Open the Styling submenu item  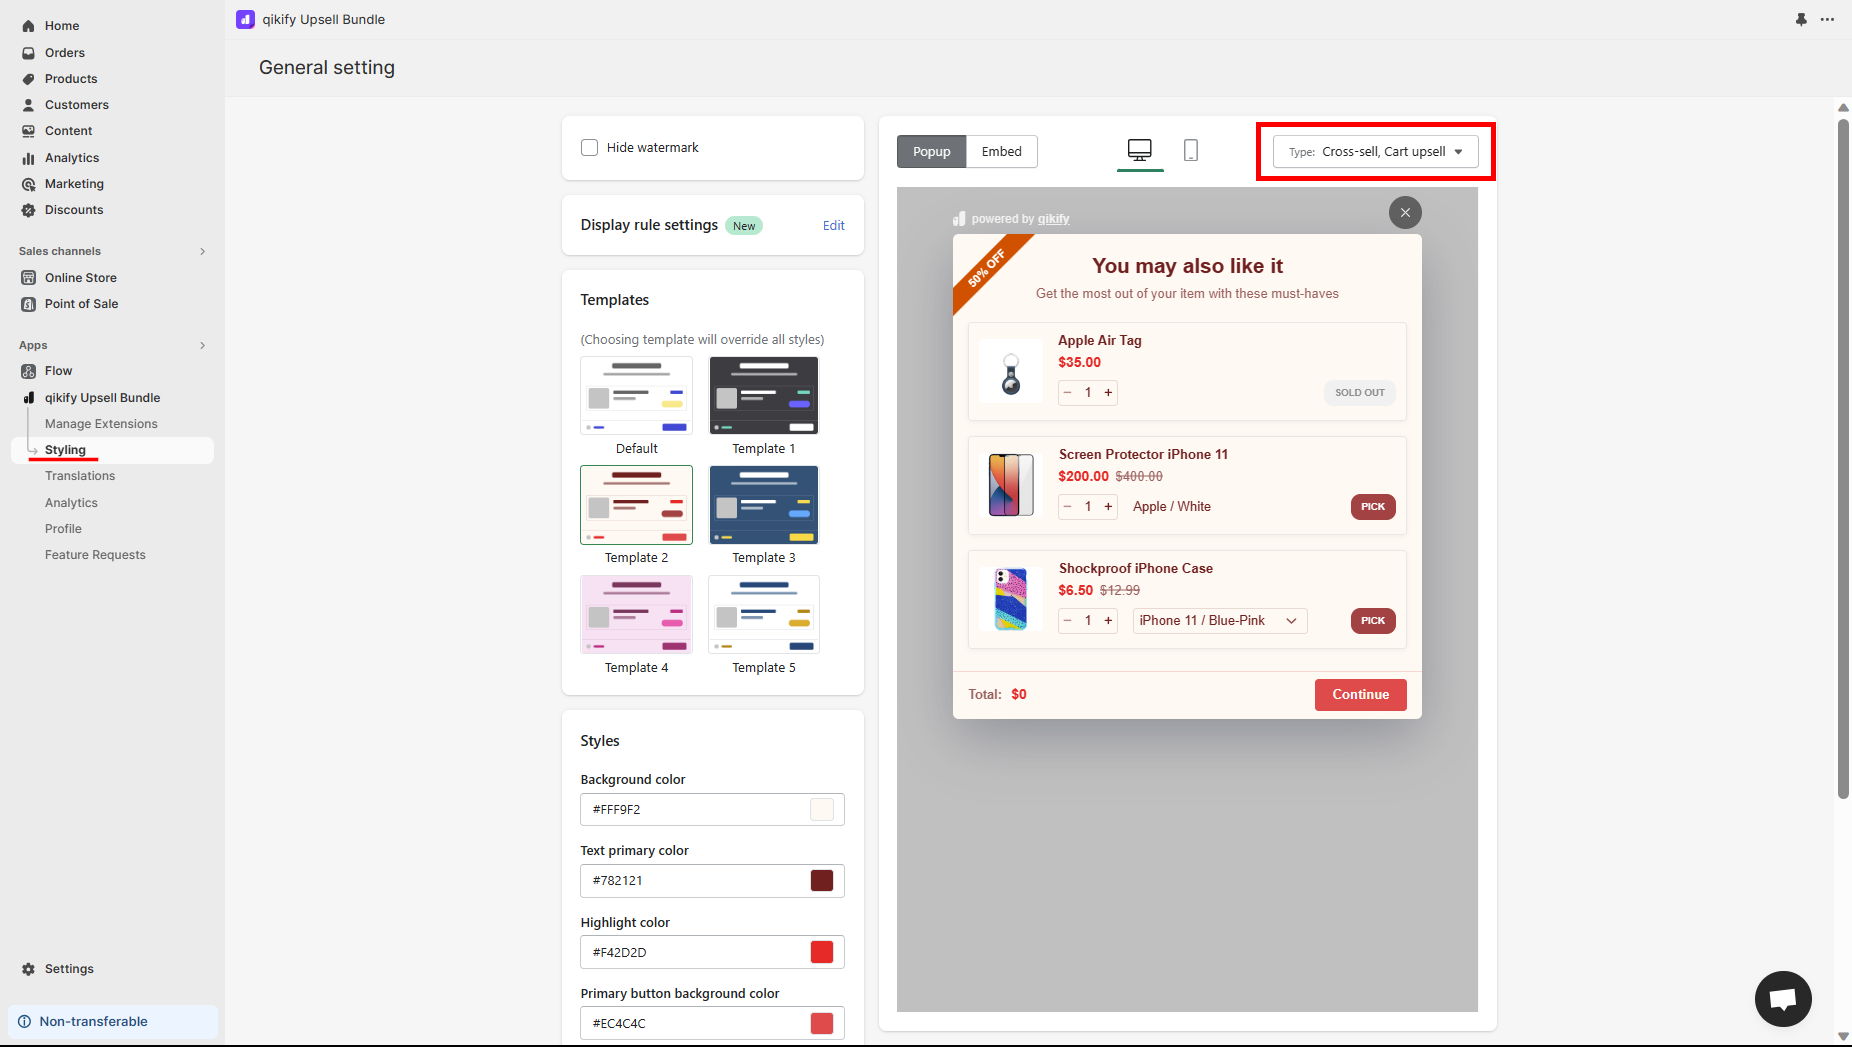65,450
